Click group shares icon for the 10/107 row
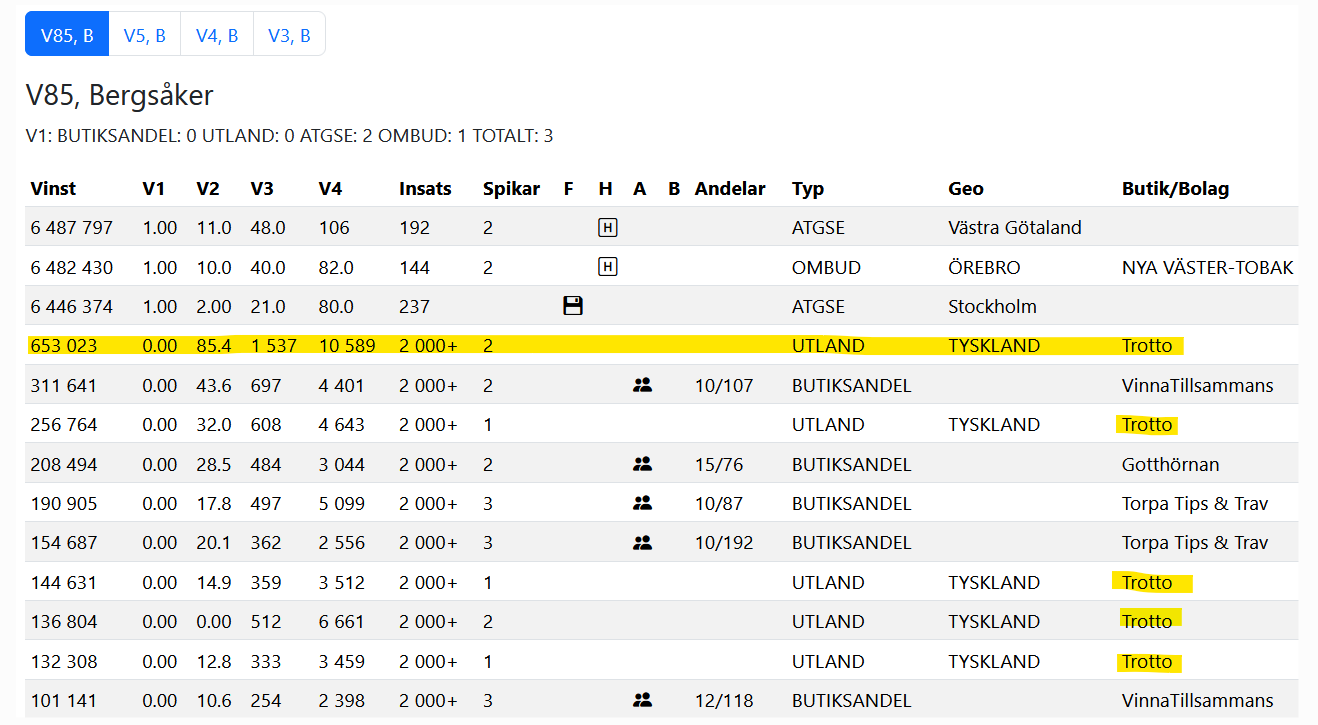This screenshot has height=725, width=1318. [x=642, y=385]
